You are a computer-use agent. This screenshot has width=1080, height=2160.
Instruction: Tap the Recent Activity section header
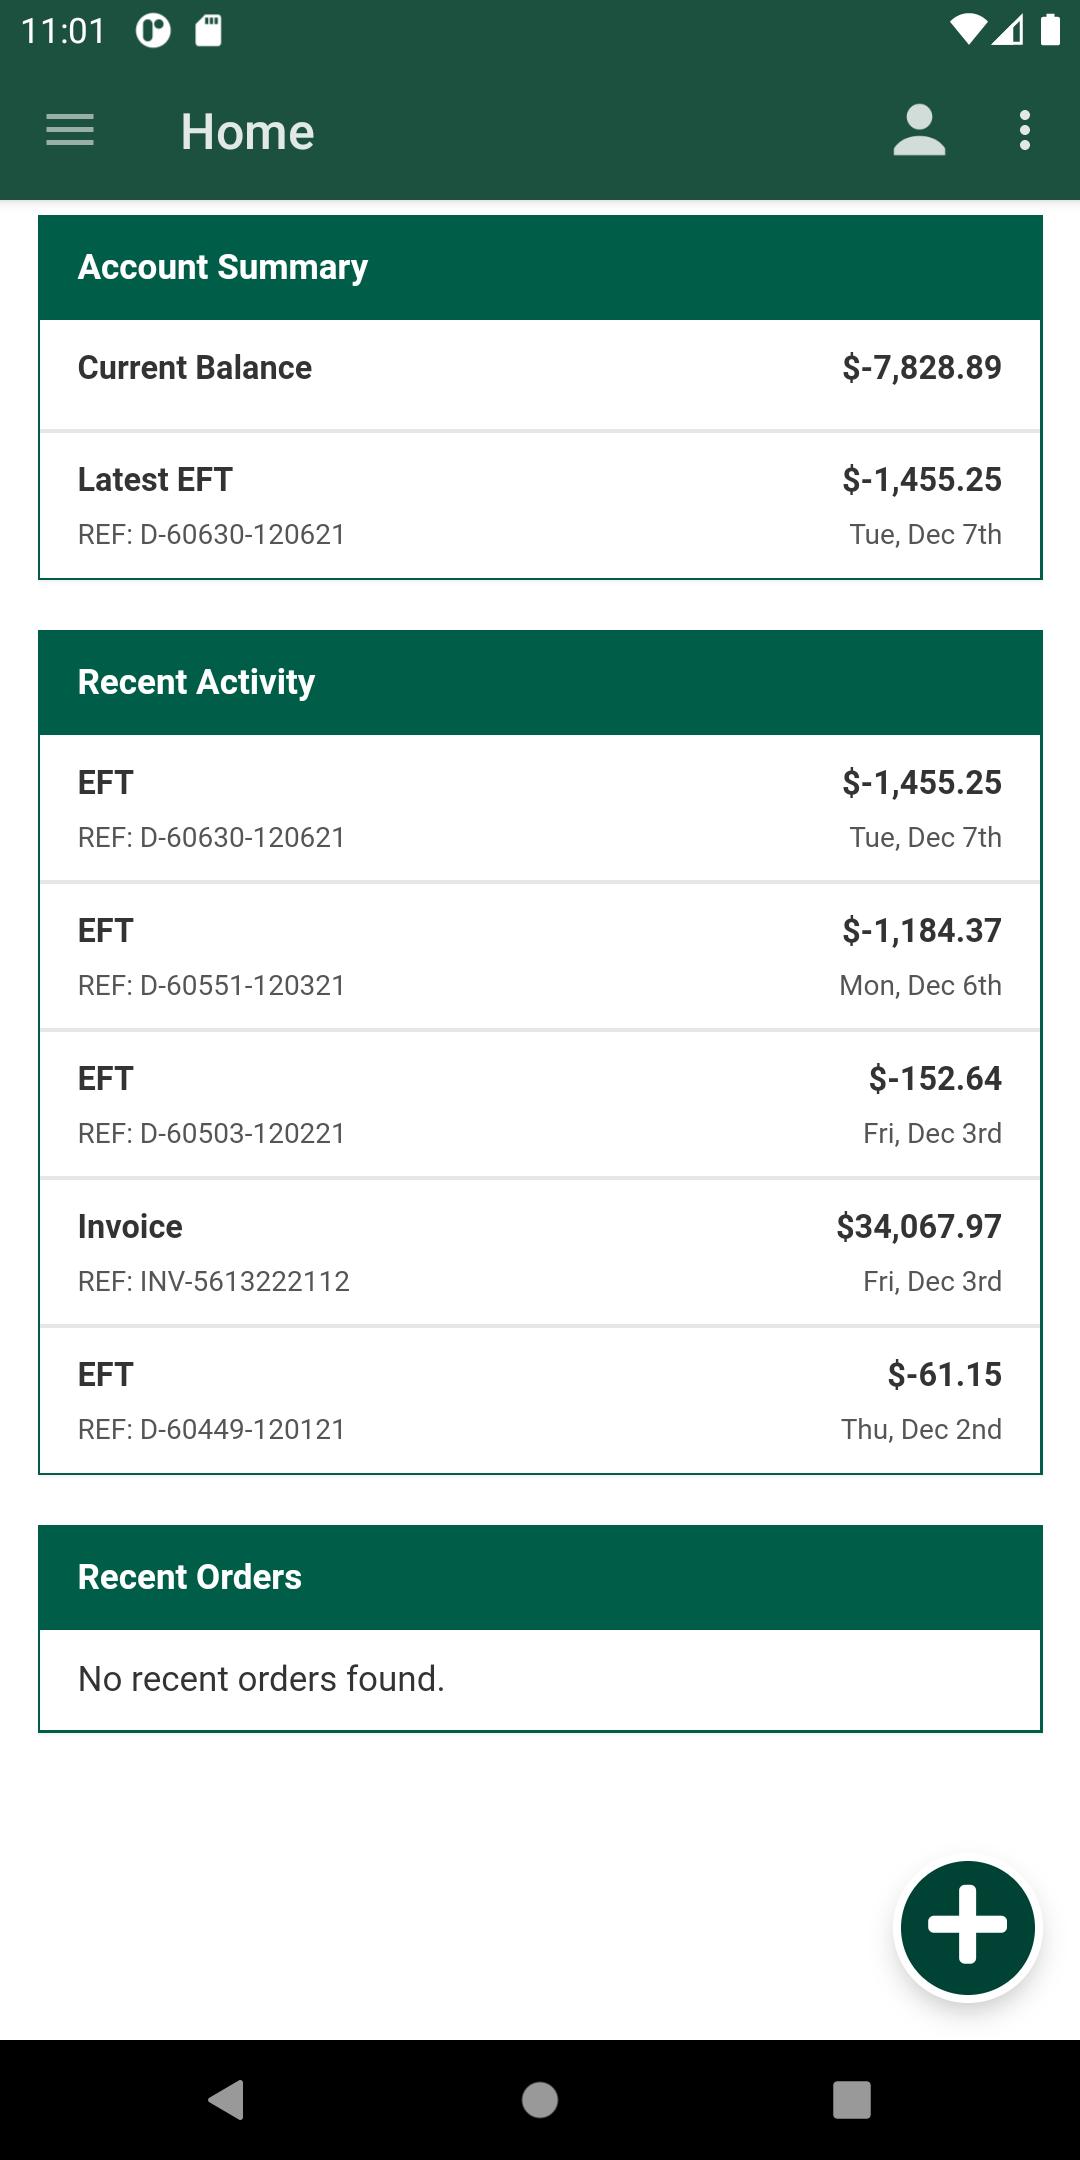pos(540,682)
